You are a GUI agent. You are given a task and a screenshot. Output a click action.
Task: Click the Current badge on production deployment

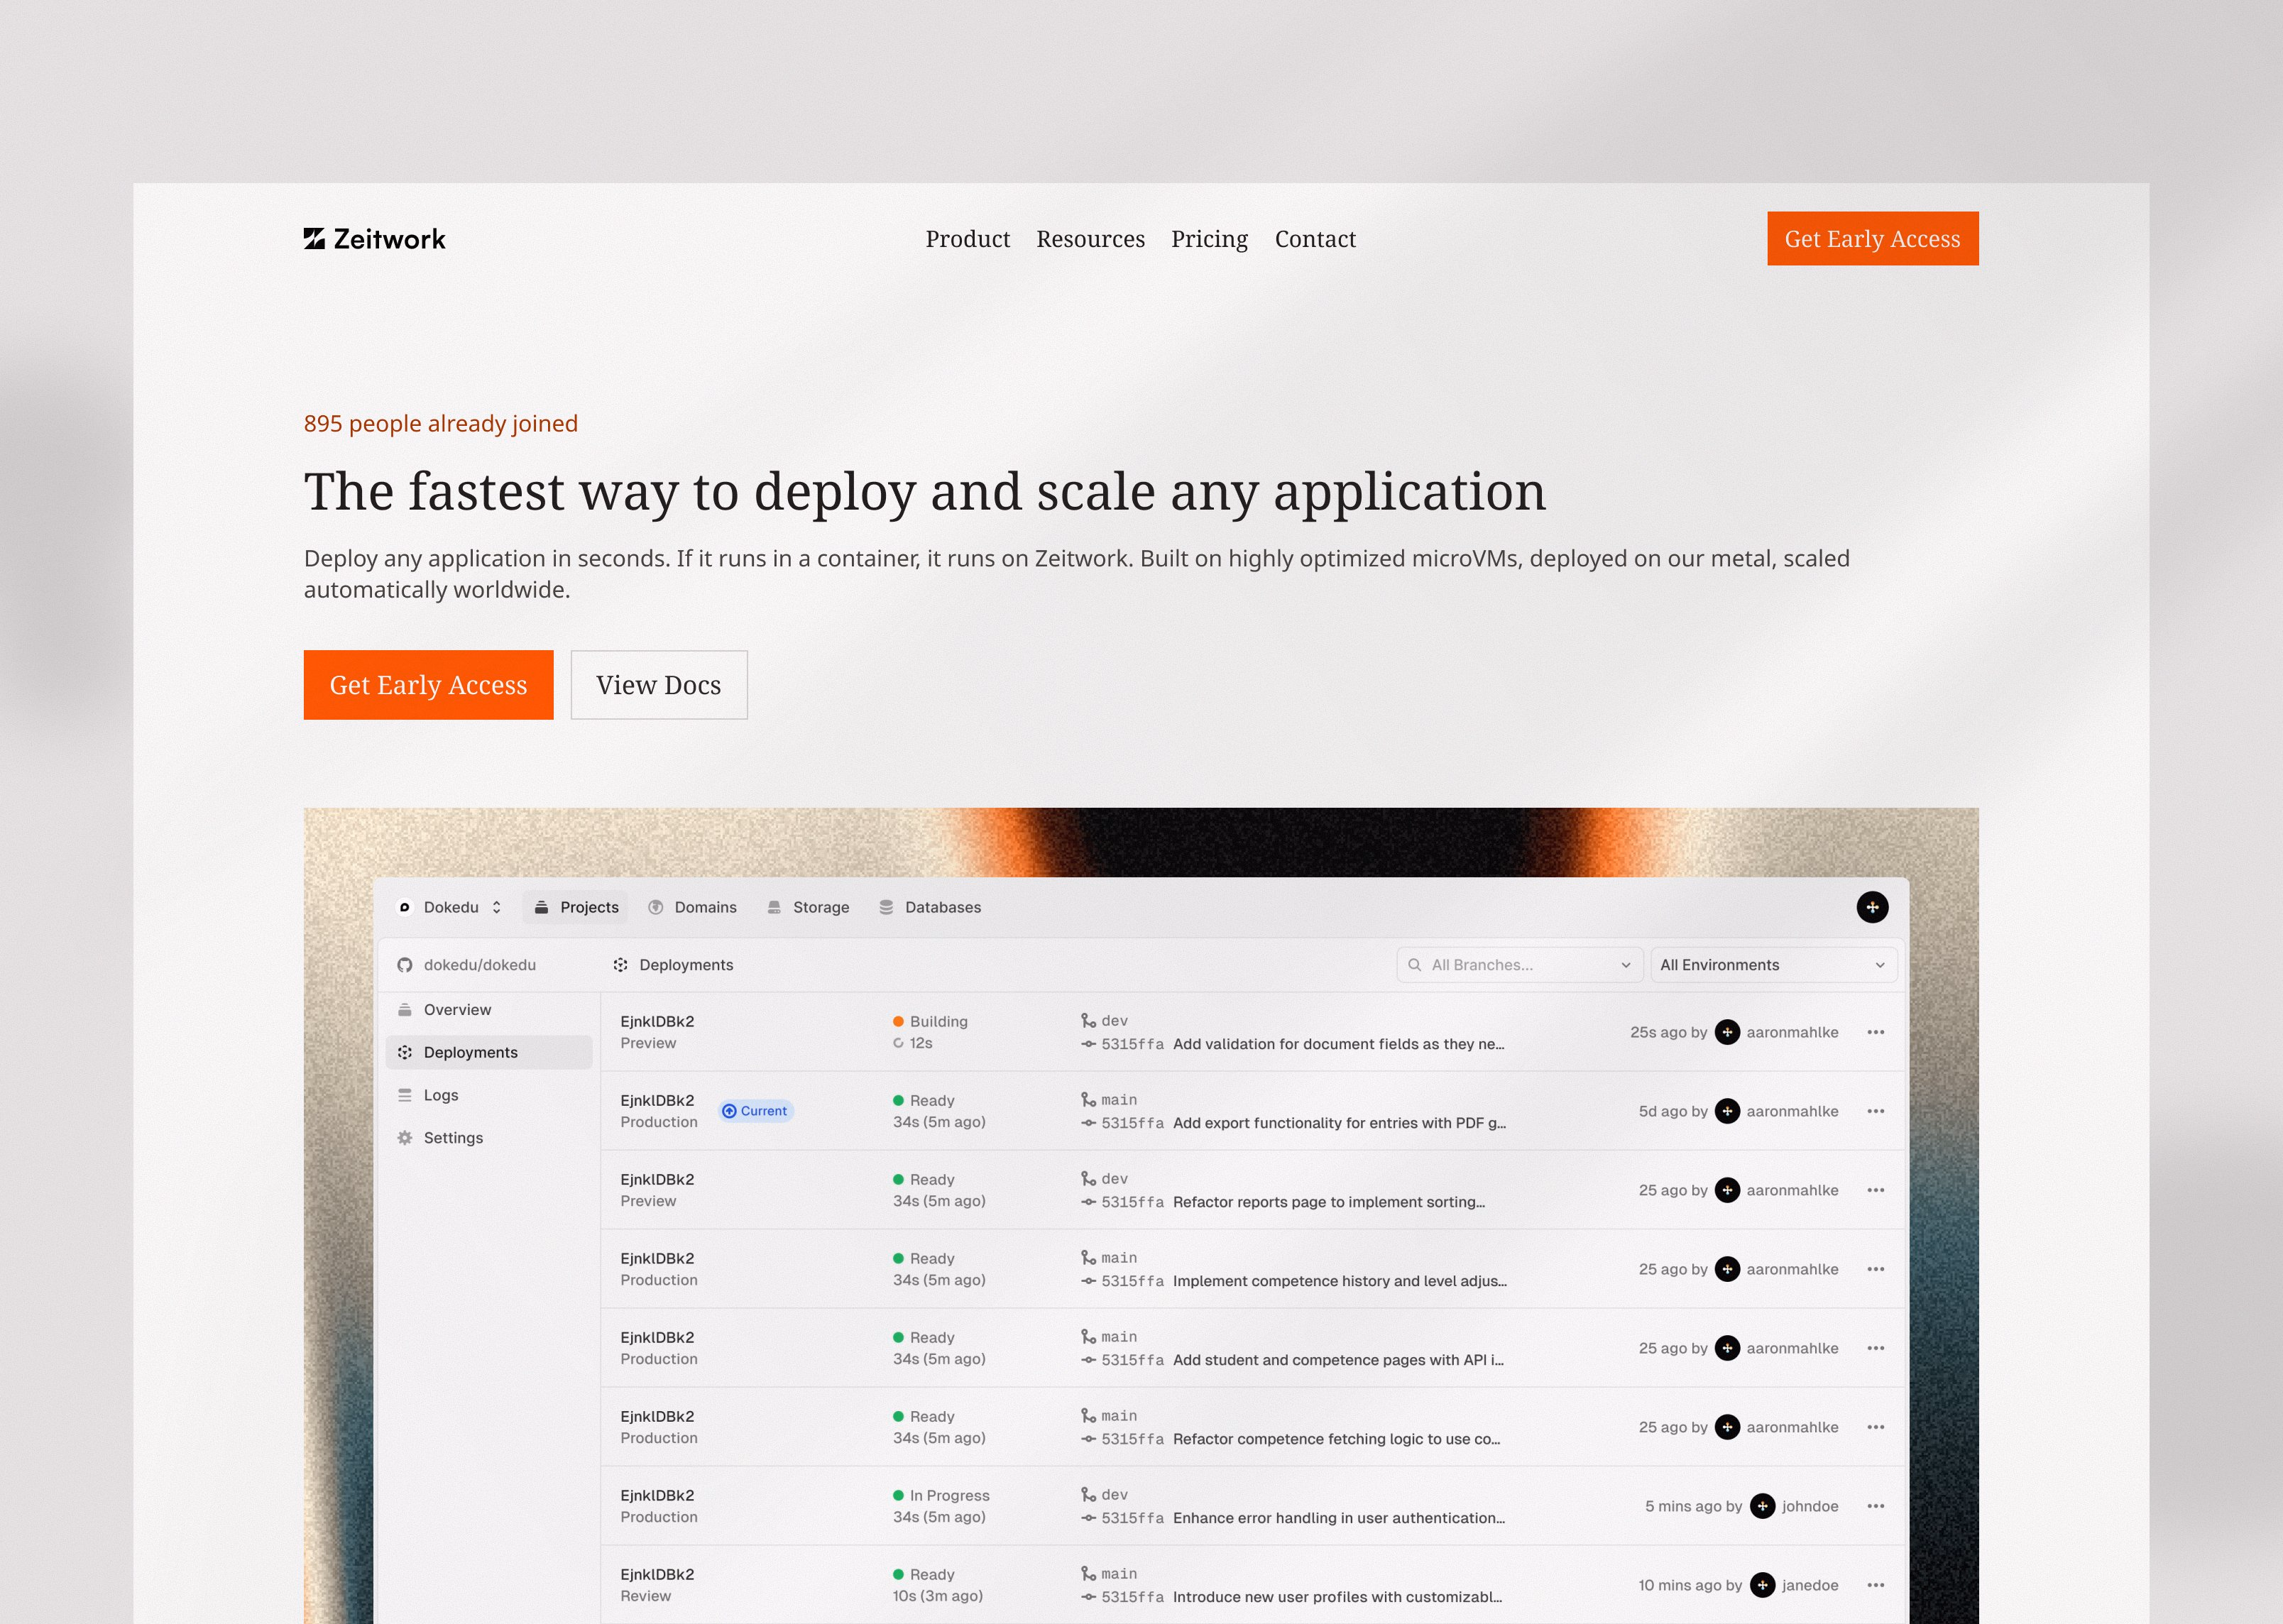point(756,1111)
